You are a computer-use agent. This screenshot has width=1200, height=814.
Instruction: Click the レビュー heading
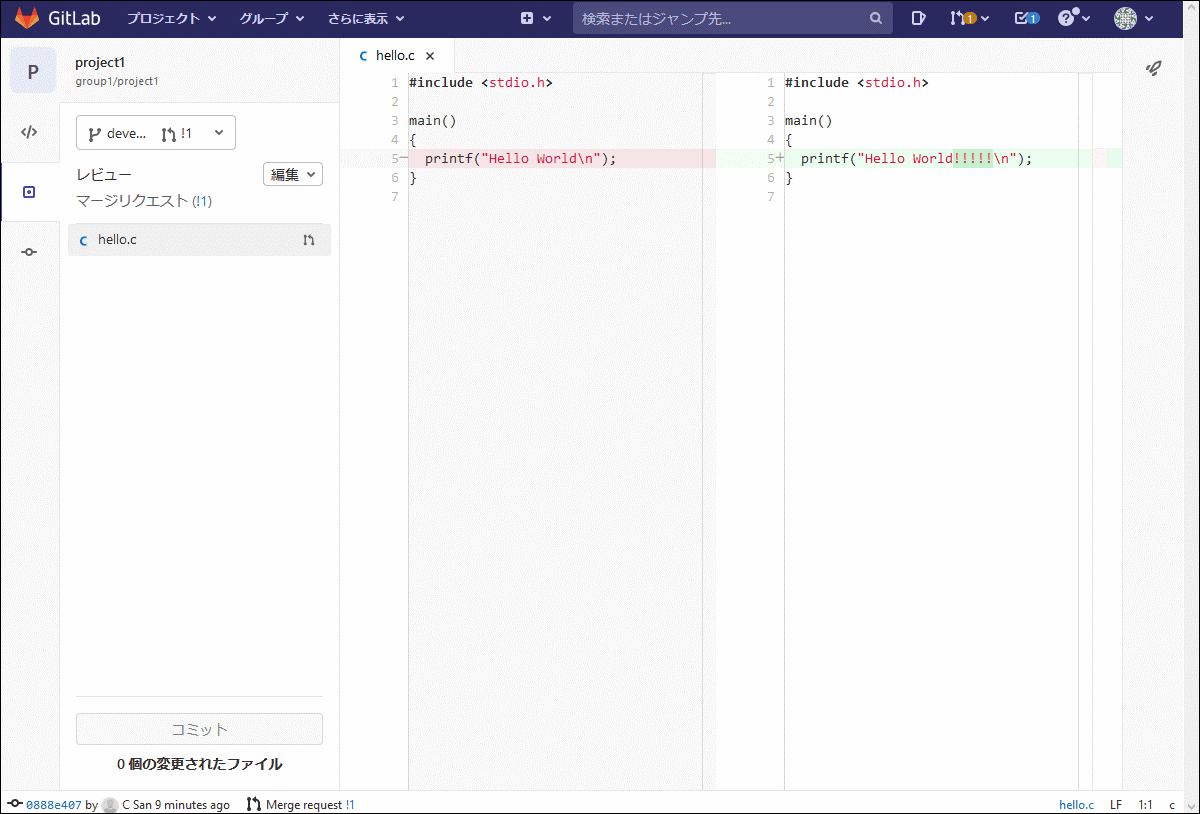(x=104, y=174)
